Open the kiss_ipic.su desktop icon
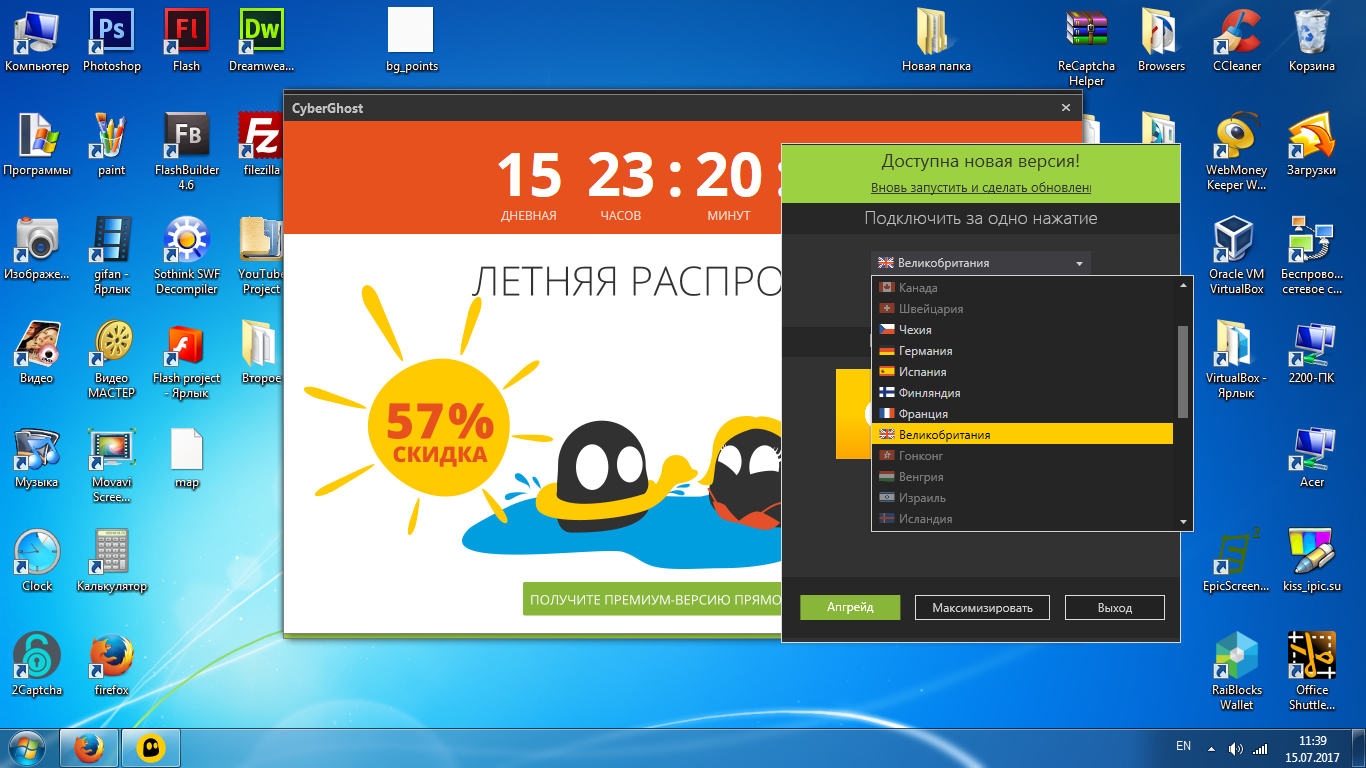Image resolution: width=1366 pixels, height=768 pixels. (x=1312, y=560)
